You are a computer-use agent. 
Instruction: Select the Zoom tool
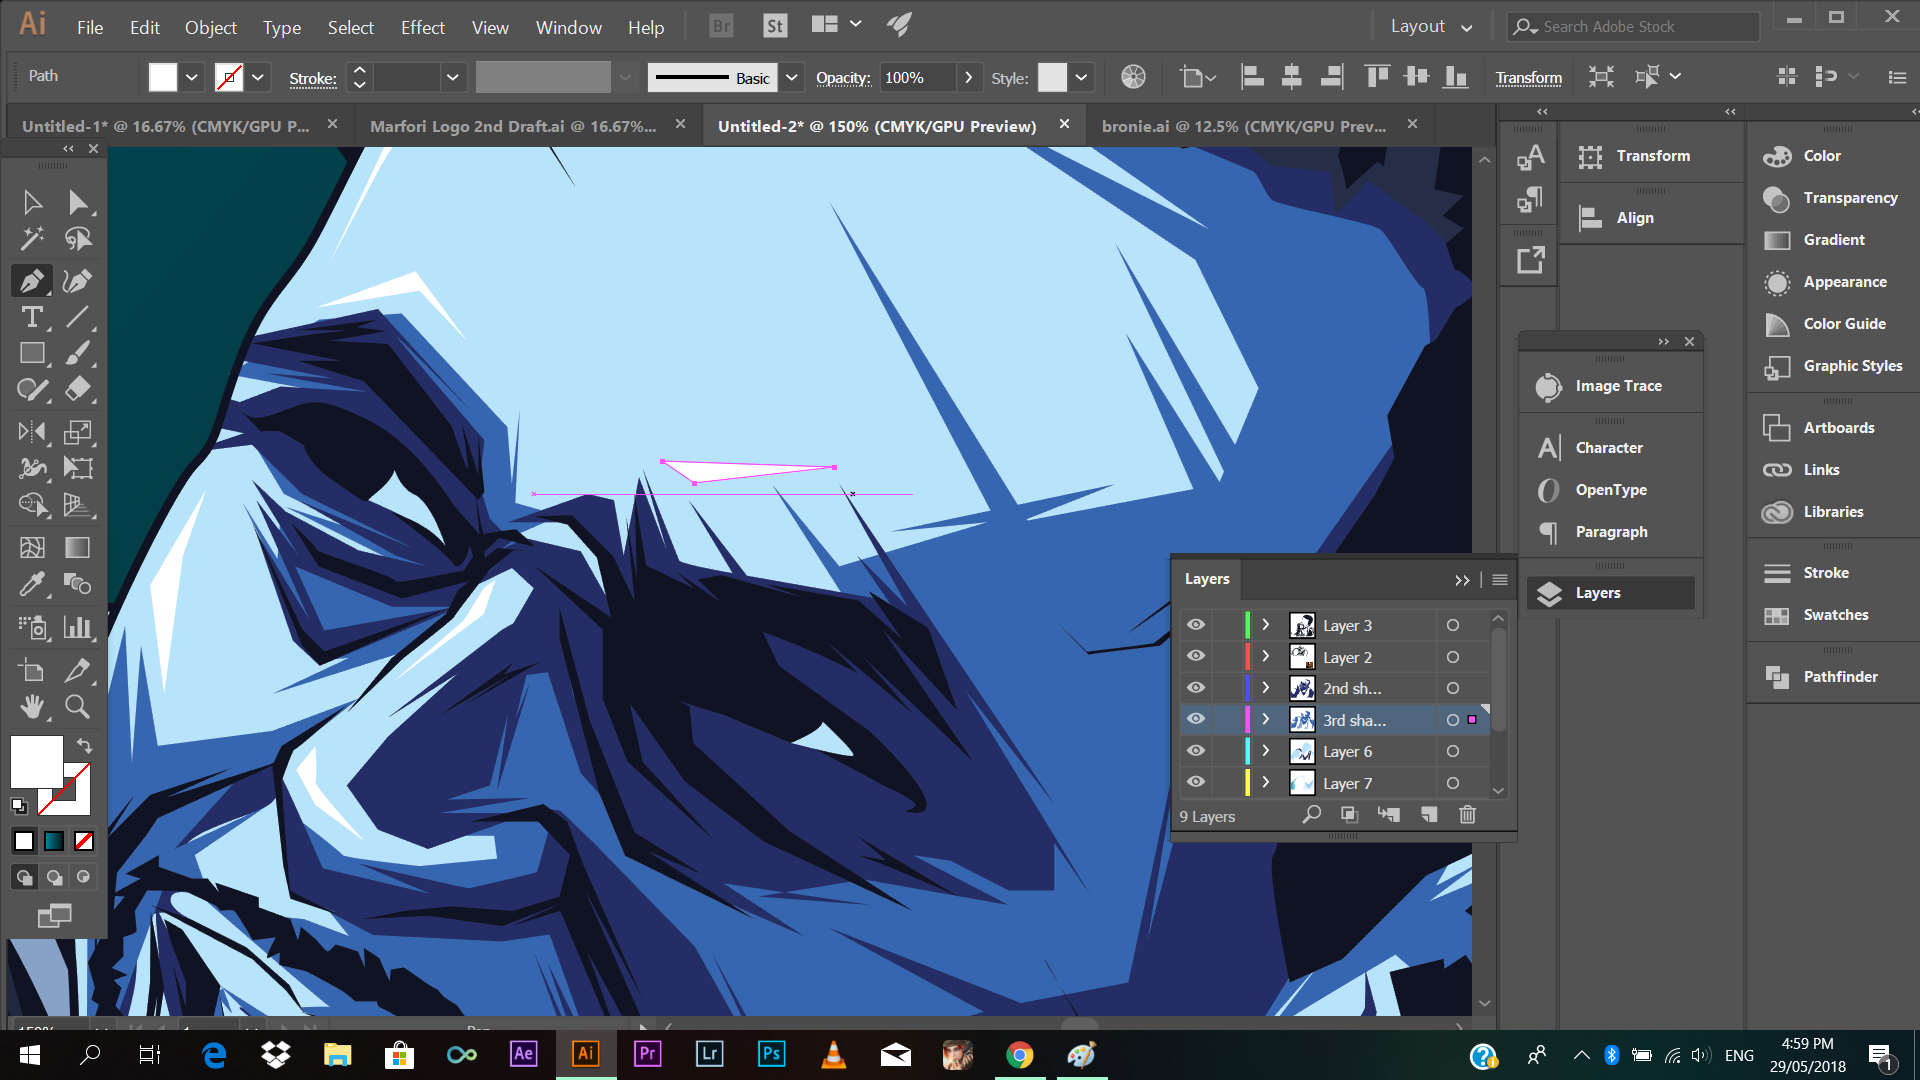pyautogui.click(x=78, y=707)
